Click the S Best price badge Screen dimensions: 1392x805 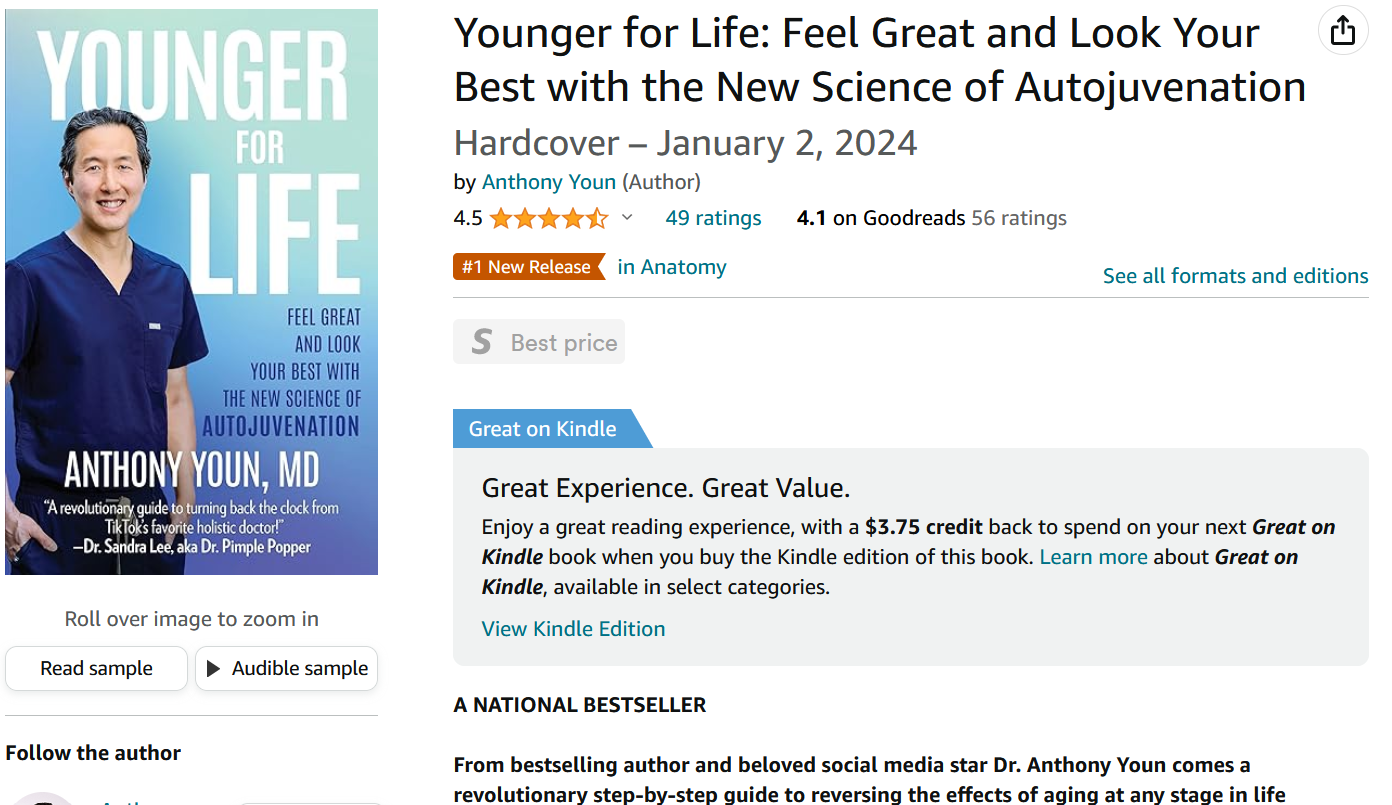click(x=539, y=342)
